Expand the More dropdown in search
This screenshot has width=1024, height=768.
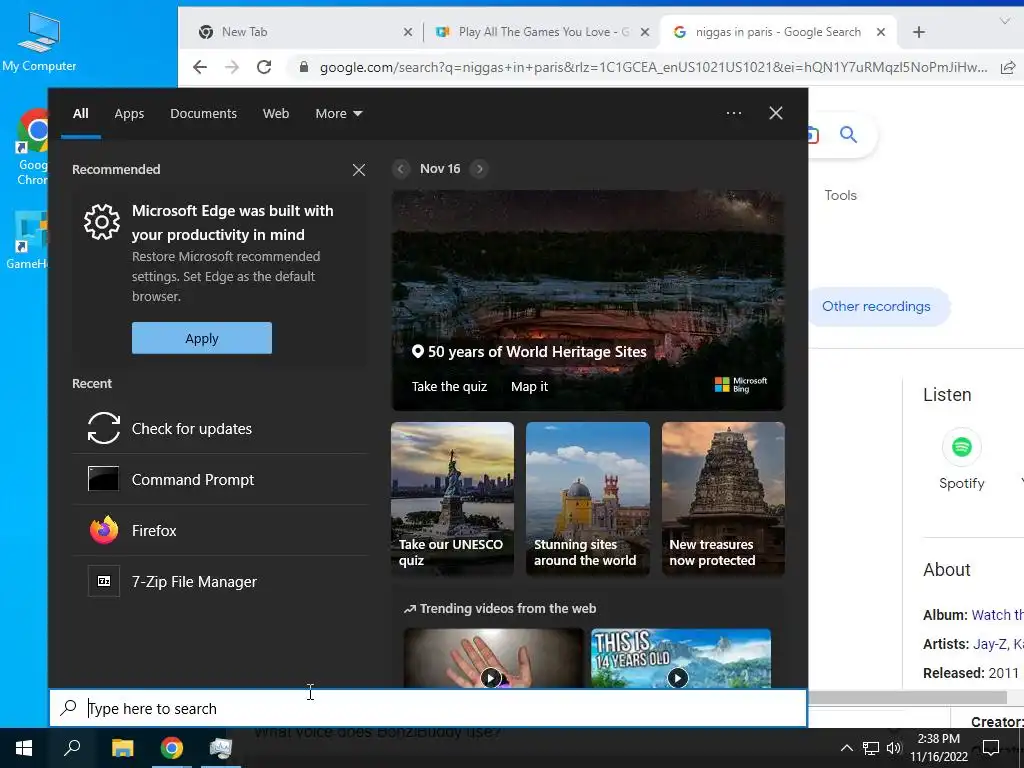(x=338, y=114)
